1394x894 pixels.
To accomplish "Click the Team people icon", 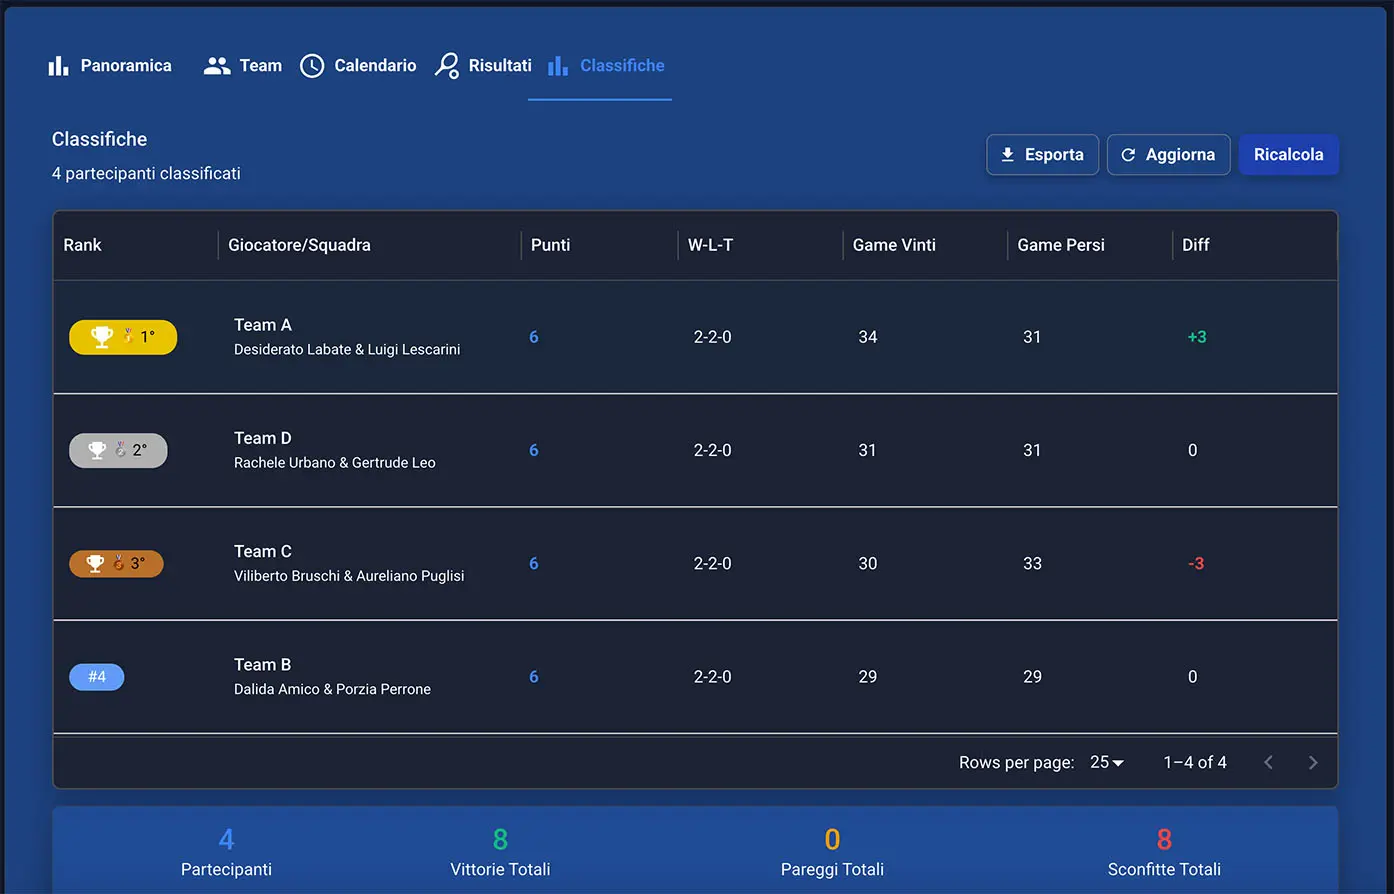I will click(217, 66).
